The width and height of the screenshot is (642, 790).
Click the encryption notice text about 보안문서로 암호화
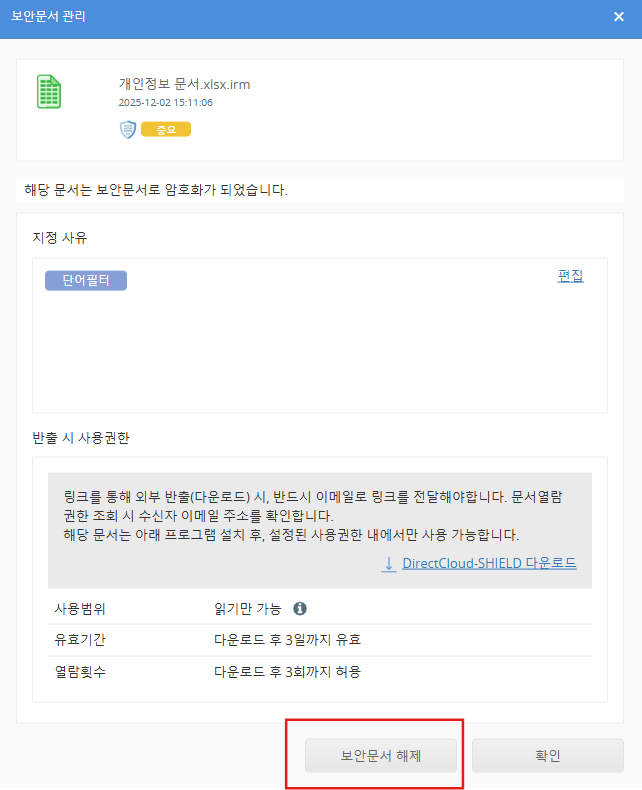(x=156, y=190)
